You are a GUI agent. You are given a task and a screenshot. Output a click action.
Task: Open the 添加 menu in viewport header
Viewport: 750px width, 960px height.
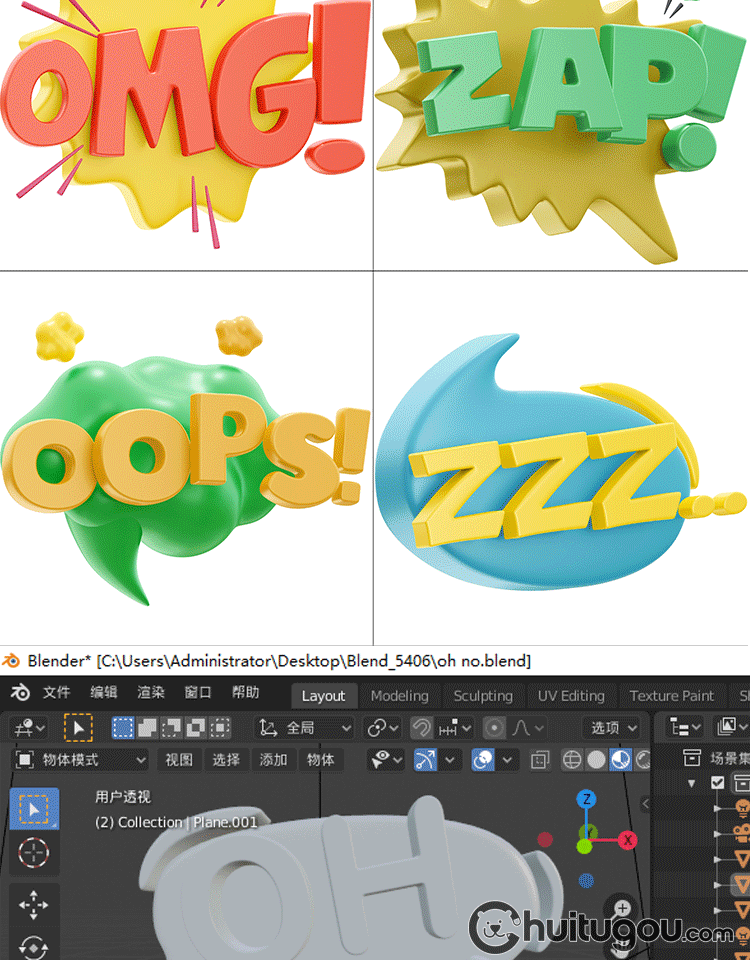(x=273, y=760)
